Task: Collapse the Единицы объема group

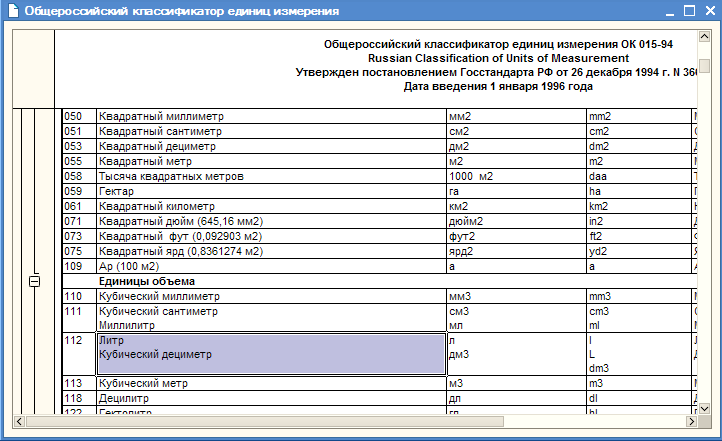Action: coord(35,281)
